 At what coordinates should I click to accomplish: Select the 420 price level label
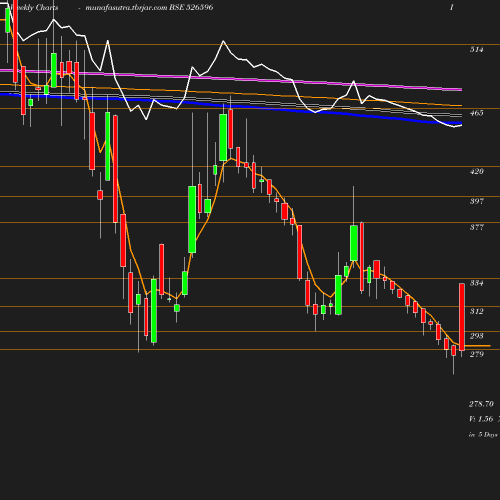[476, 171]
